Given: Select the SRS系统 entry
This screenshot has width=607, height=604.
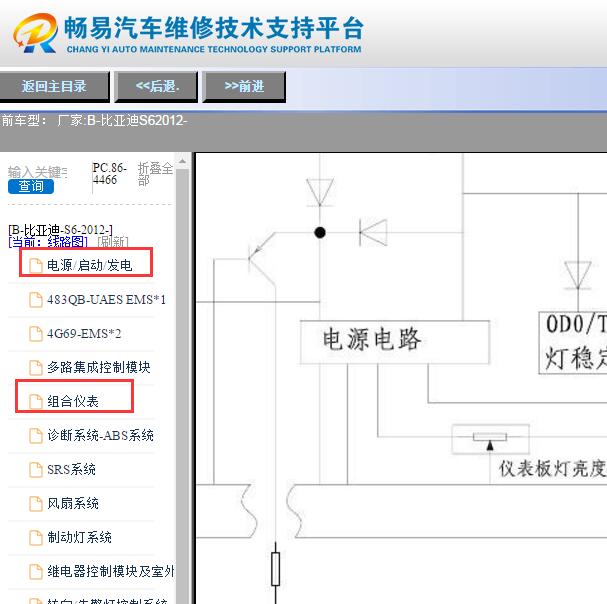Looking at the screenshot, I should (71, 470).
